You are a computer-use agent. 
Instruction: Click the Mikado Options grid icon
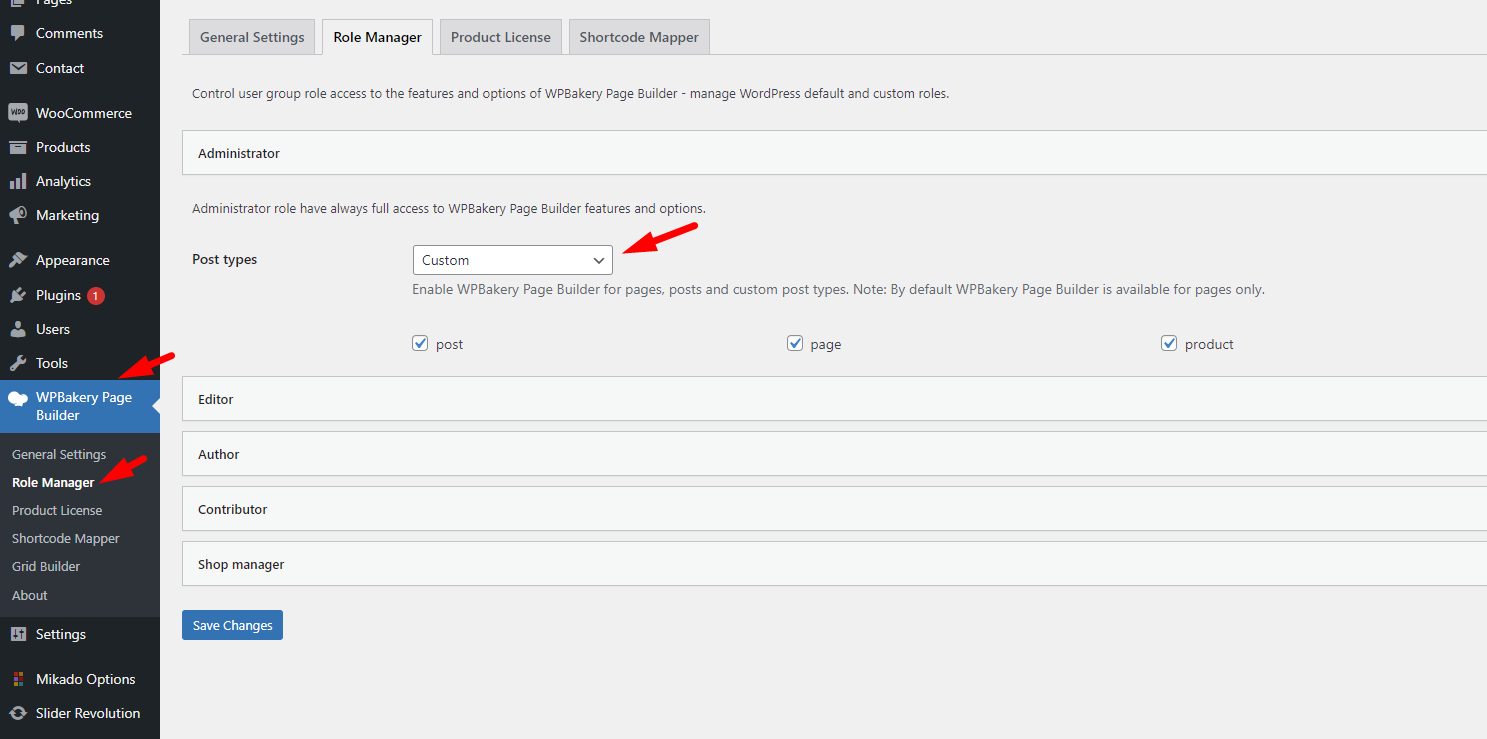(x=17, y=679)
